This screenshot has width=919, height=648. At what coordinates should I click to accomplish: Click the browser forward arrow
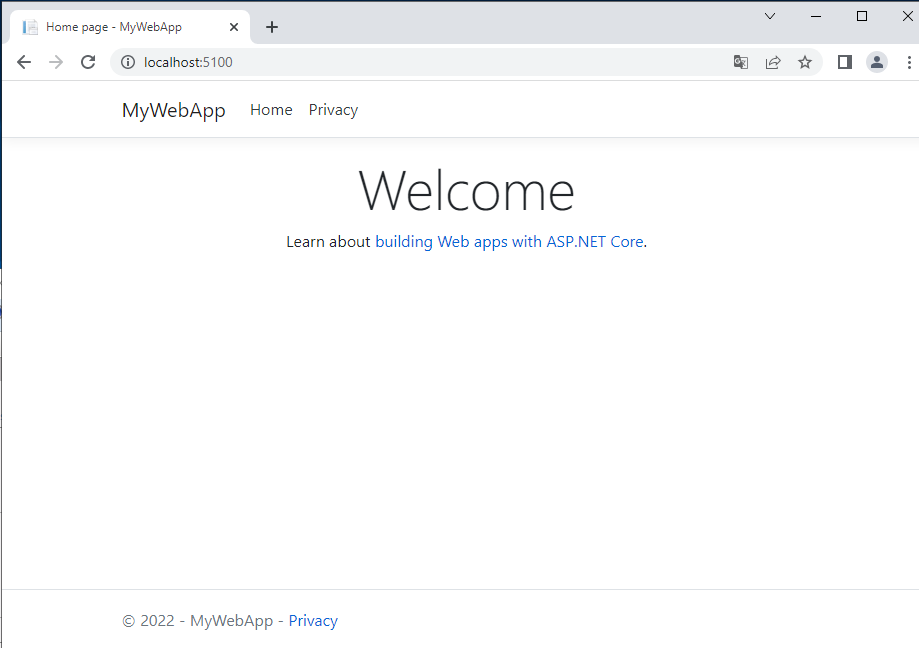click(x=56, y=62)
